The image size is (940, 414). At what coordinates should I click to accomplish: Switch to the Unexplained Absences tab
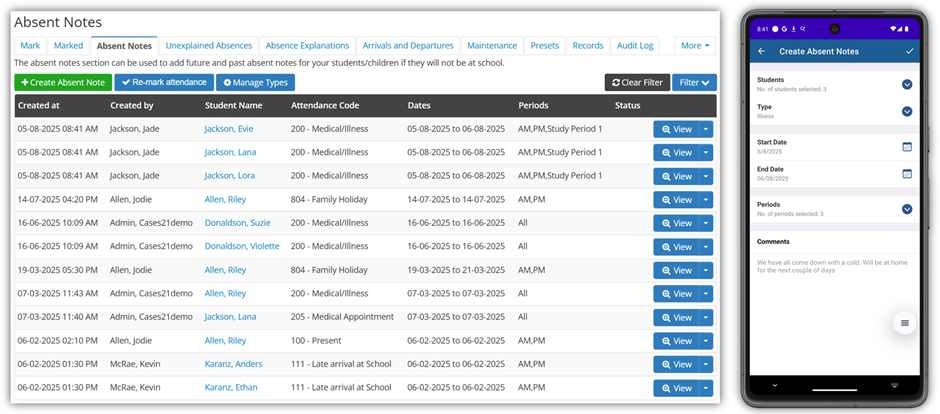point(209,46)
